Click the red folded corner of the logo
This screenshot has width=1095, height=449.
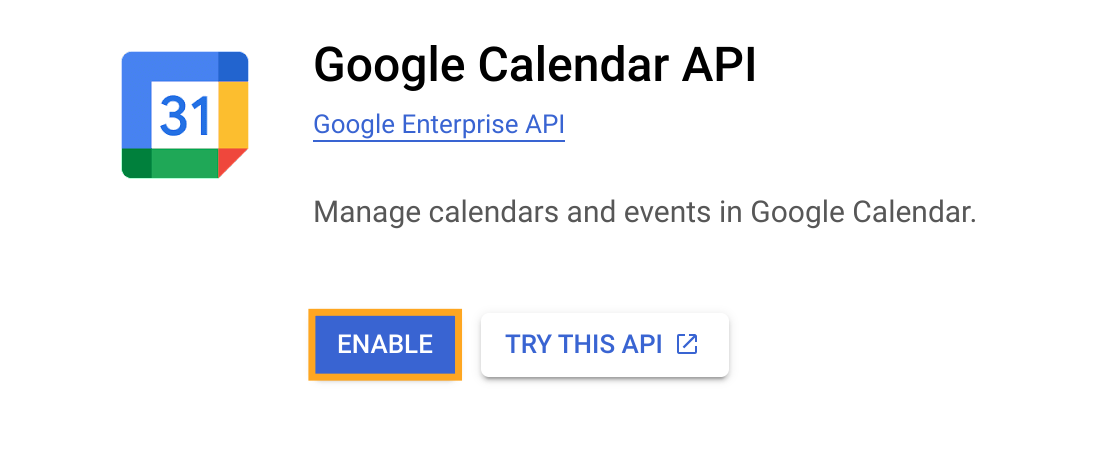230,161
